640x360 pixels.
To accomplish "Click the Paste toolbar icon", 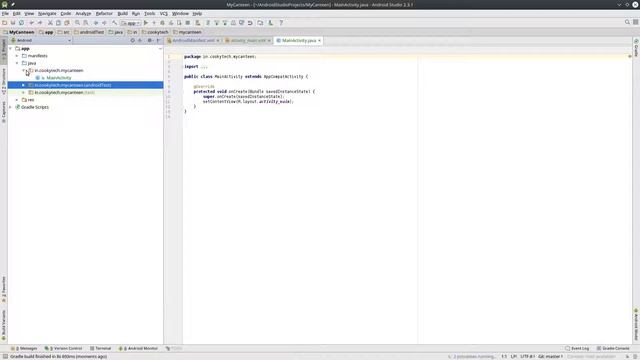I will click(67, 23).
